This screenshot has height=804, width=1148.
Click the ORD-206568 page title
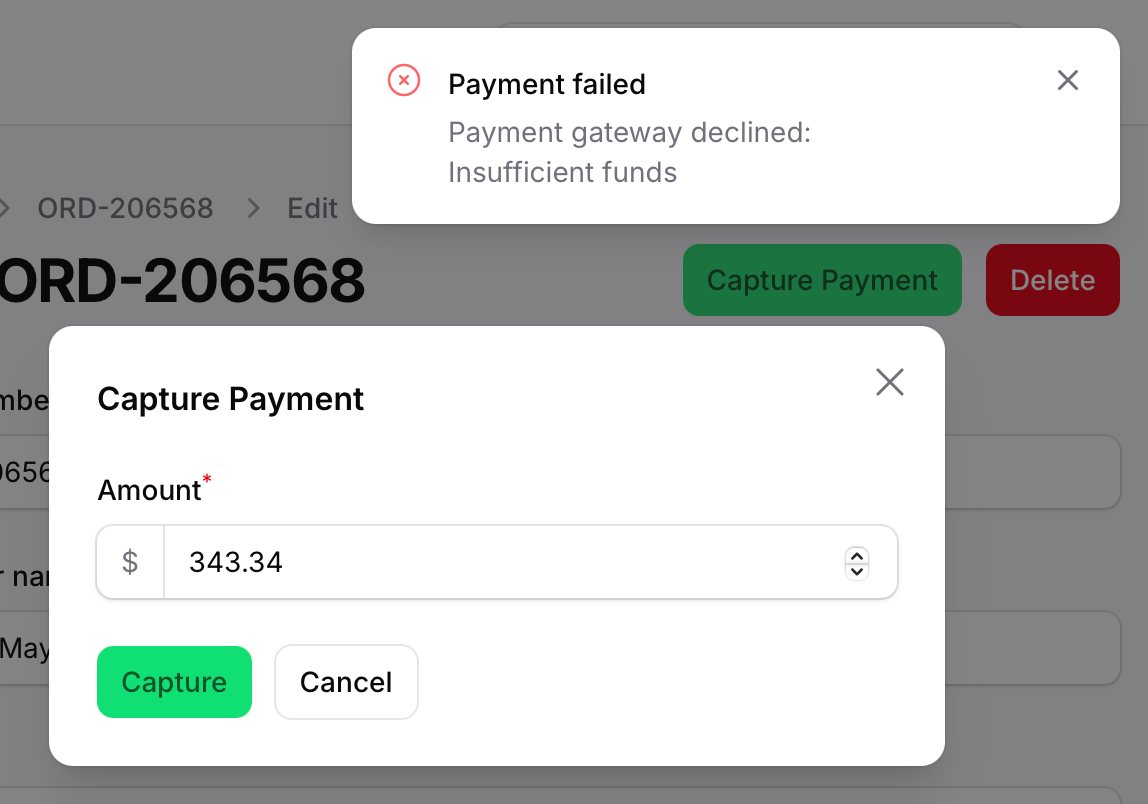click(182, 282)
